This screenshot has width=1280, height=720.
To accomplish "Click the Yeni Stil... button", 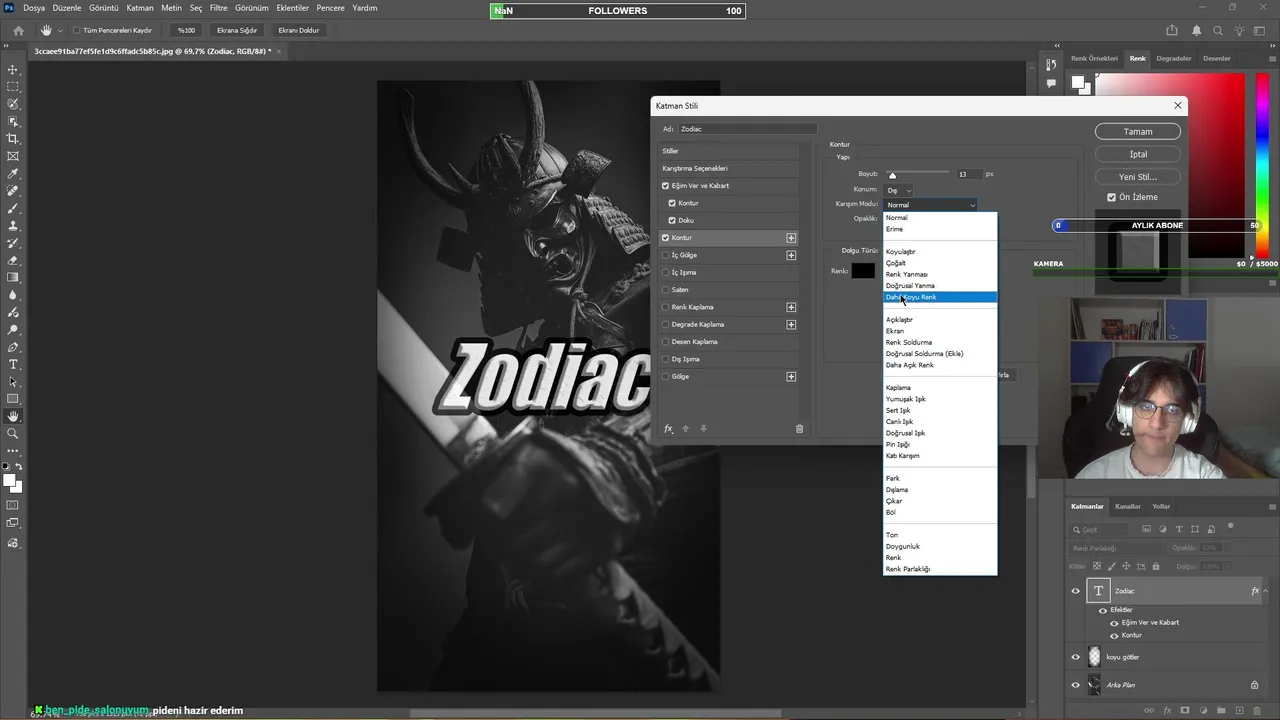I will pos(1138,177).
